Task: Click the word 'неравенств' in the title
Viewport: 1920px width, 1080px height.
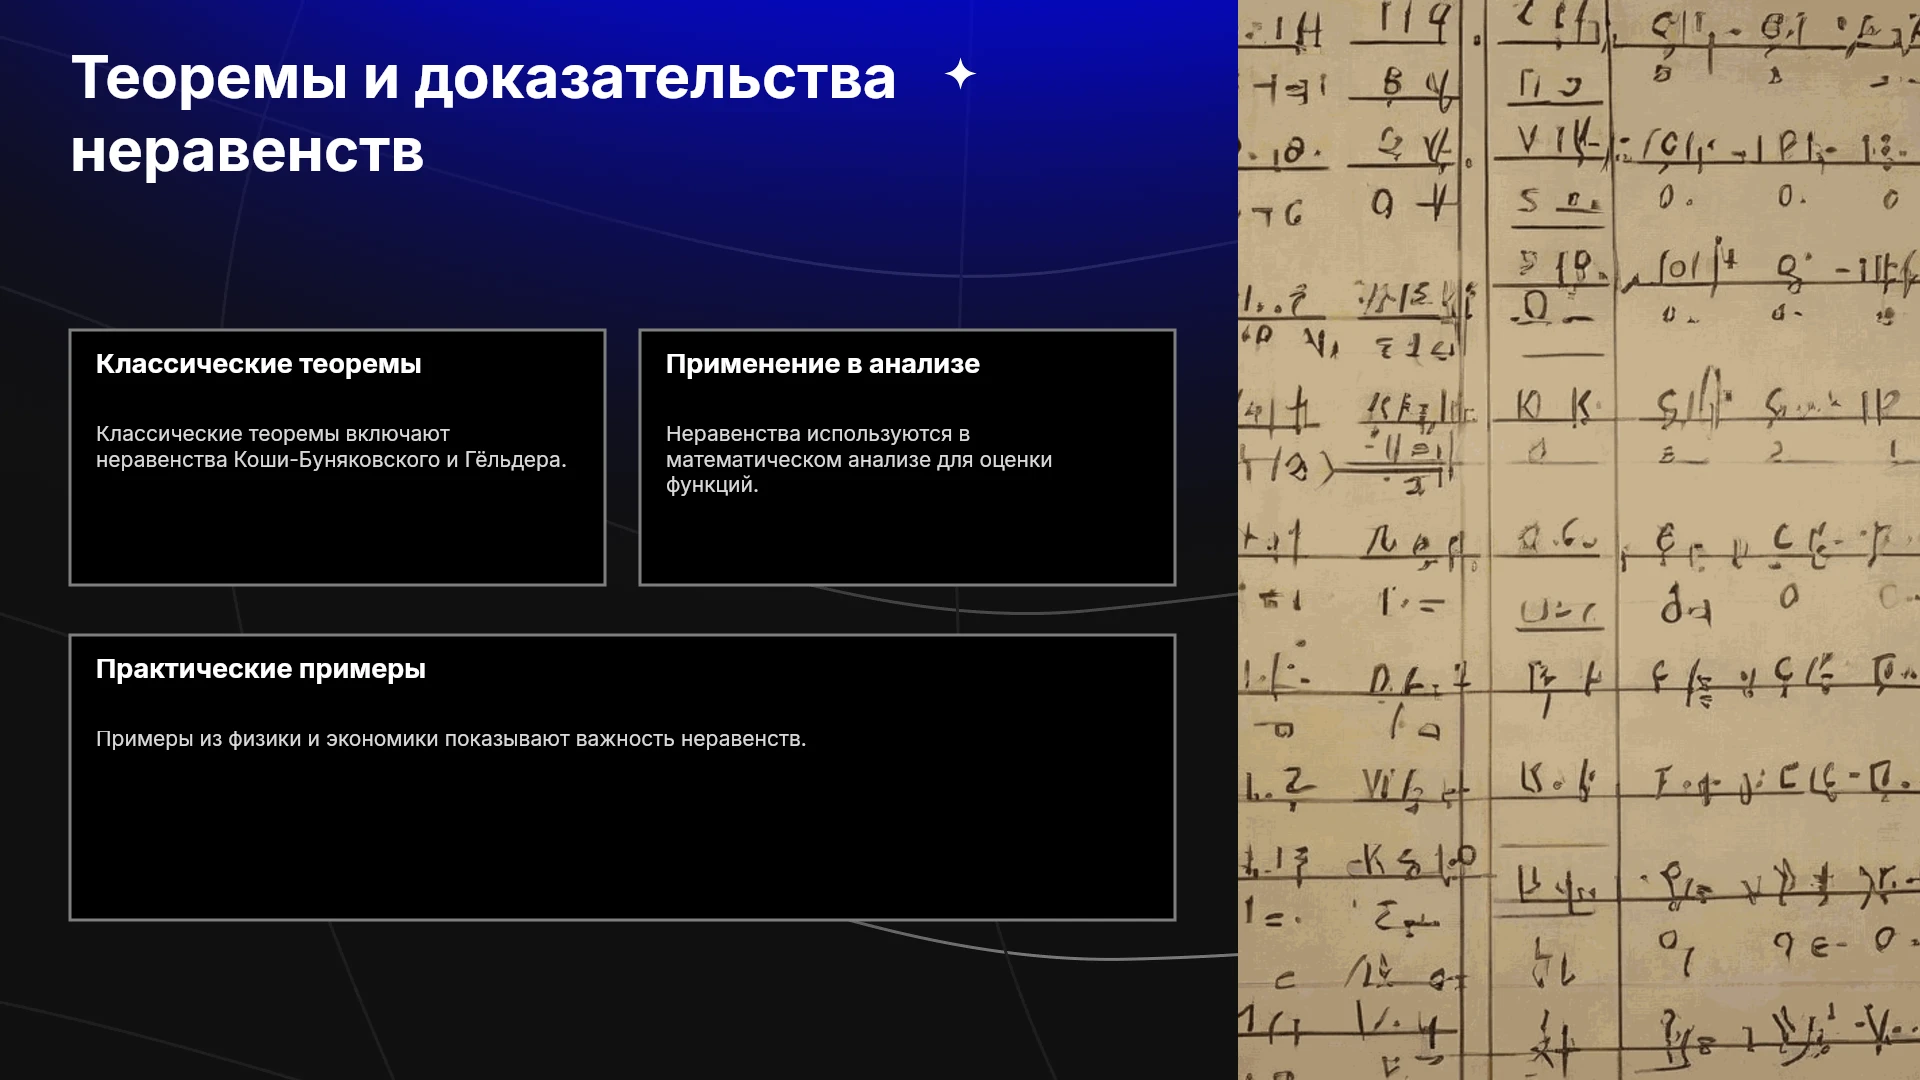Action: point(247,152)
